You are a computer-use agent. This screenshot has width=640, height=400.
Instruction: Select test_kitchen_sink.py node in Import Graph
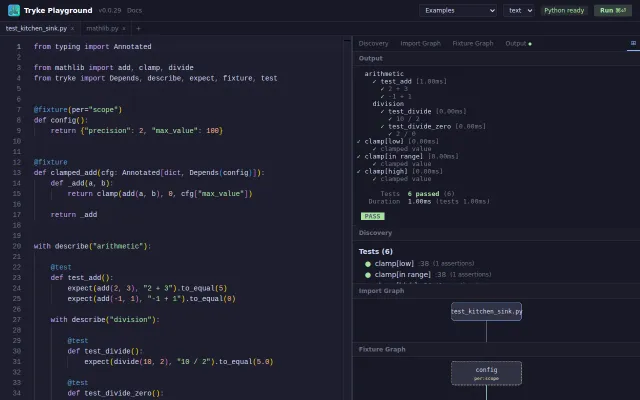pos(486,311)
